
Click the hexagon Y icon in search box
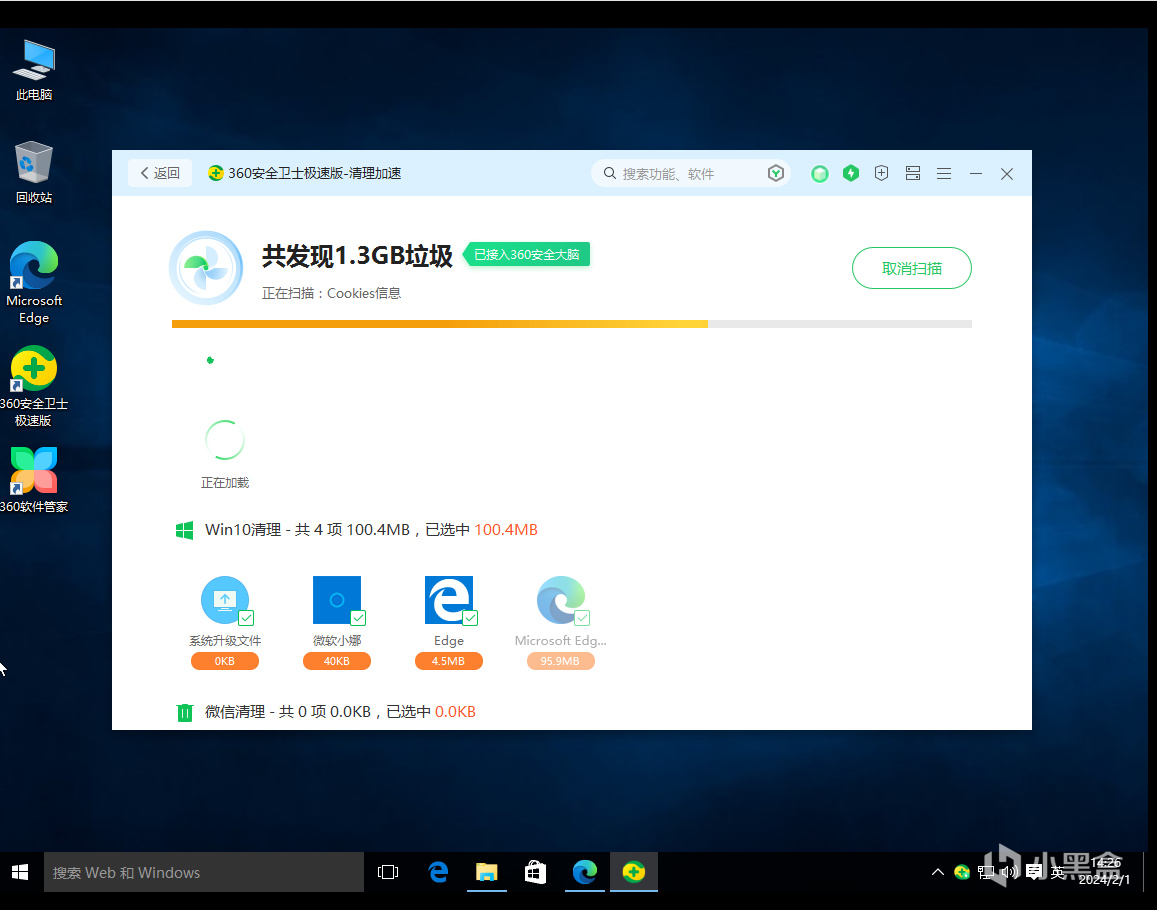click(x=776, y=173)
